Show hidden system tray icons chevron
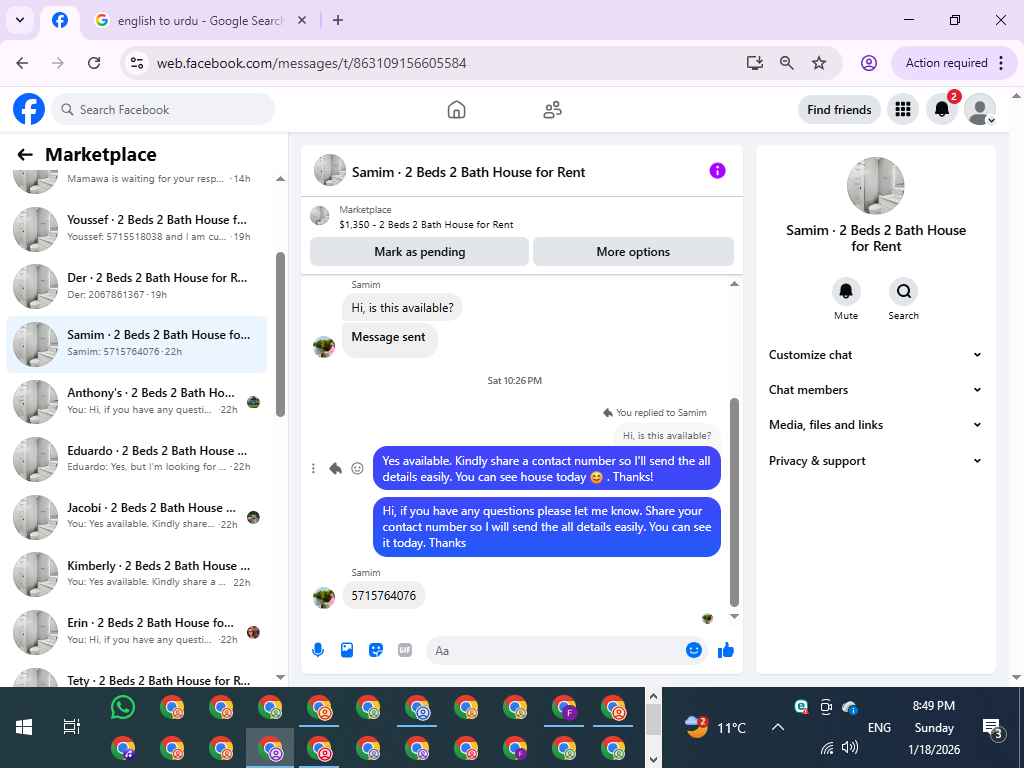The image size is (1024, 768). pyautogui.click(x=778, y=727)
